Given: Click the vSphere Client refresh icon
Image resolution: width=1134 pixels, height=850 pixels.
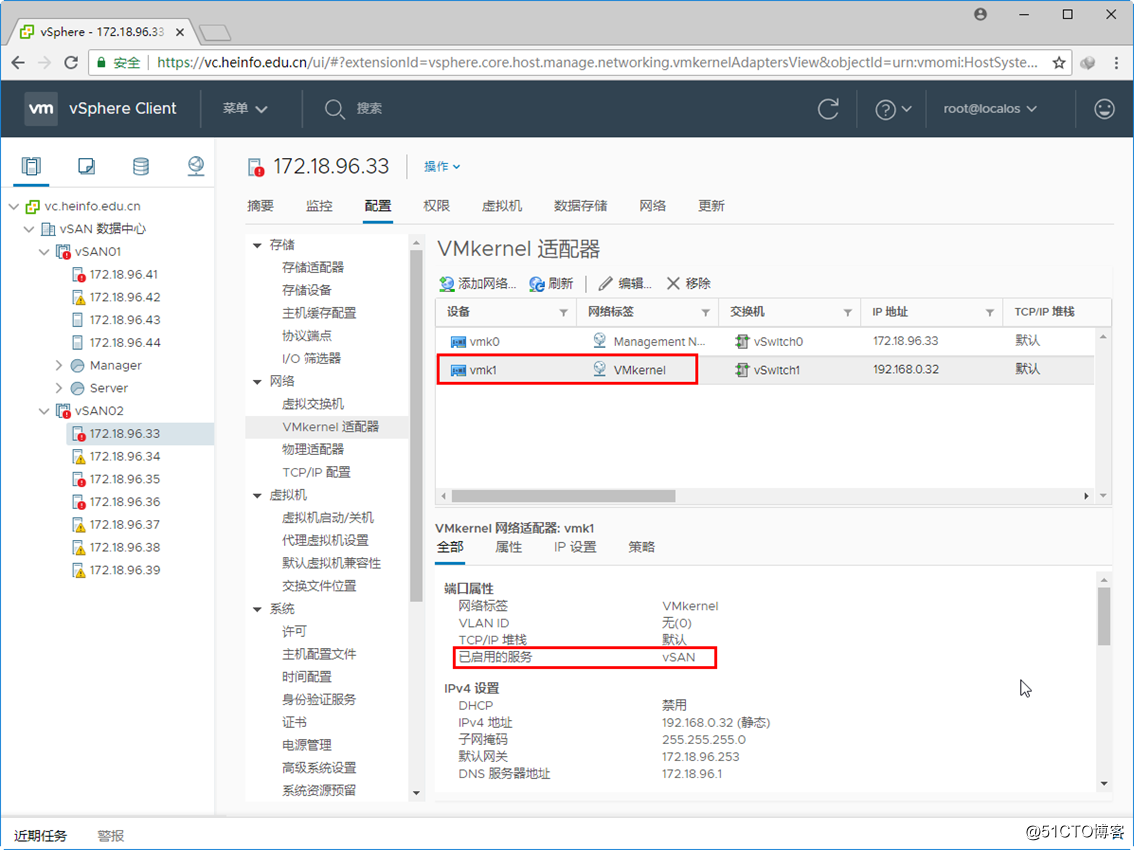Looking at the screenshot, I should click(828, 109).
